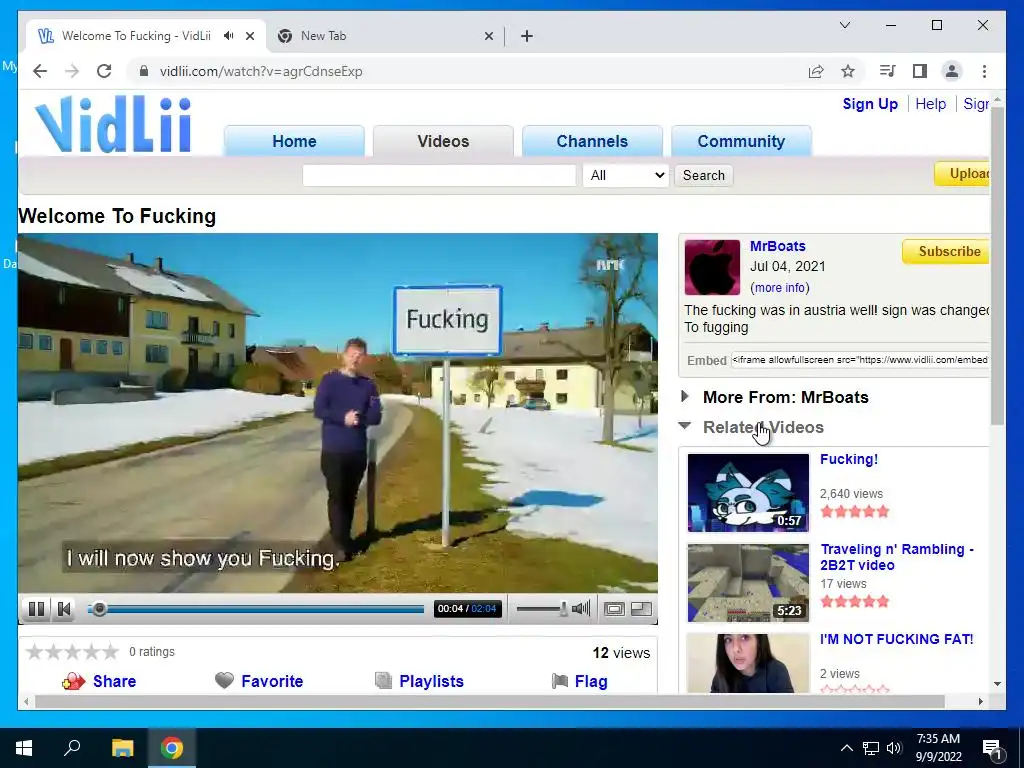Open the Fucking! related video thumbnail
Viewport: 1024px width, 768px height.
[x=748, y=492]
